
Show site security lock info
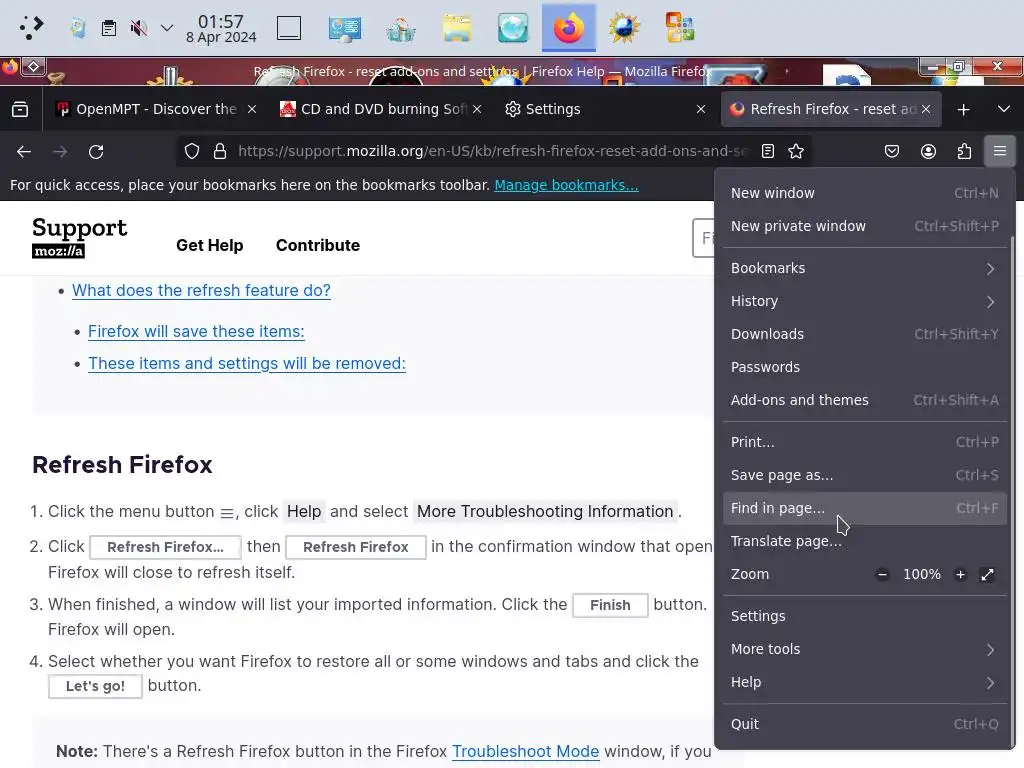click(x=220, y=152)
